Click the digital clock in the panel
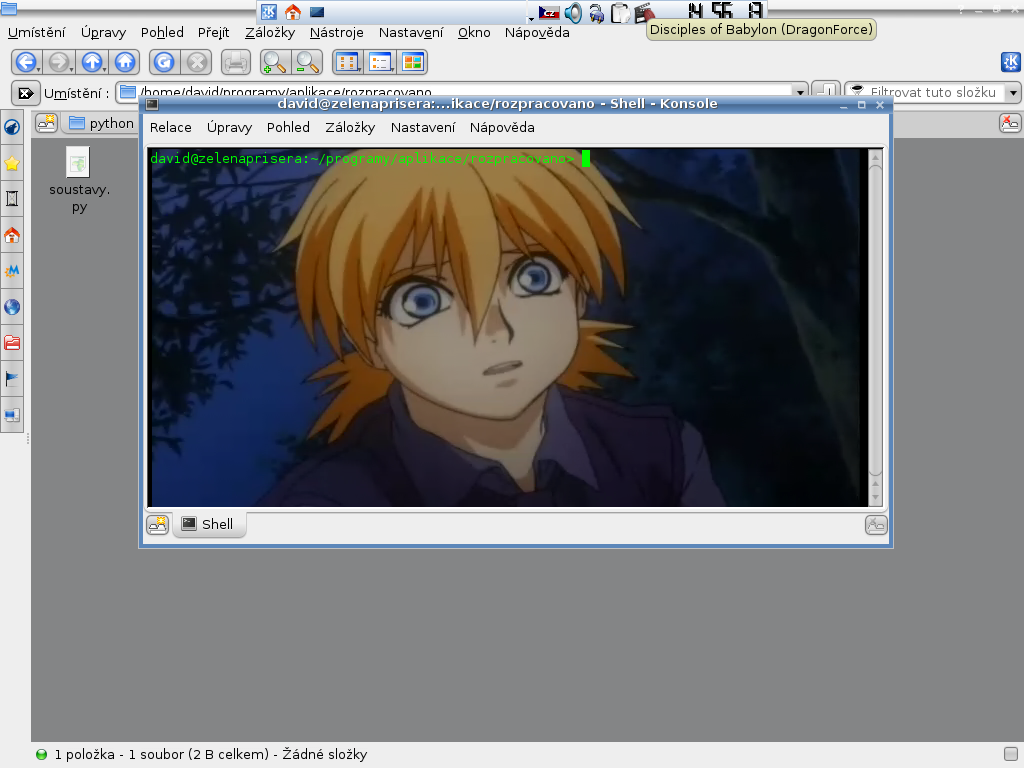The width and height of the screenshot is (1024, 768). click(x=725, y=11)
